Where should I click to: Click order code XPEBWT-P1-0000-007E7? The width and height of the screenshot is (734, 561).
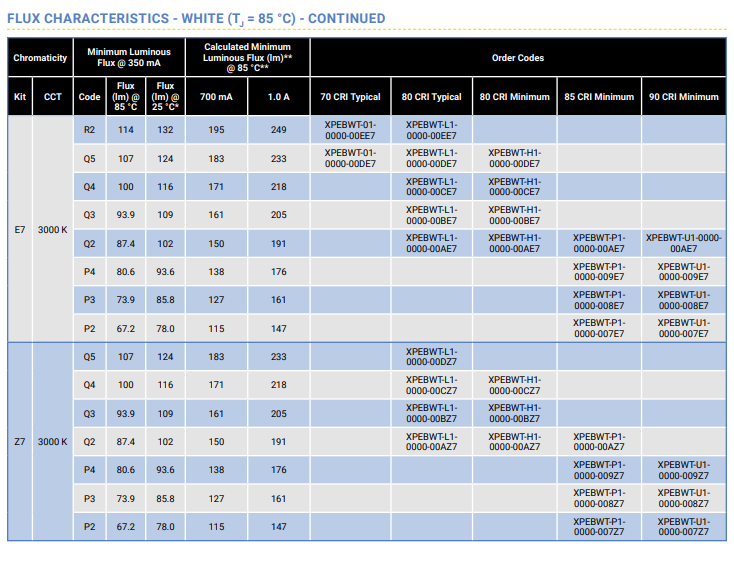[x=599, y=328]
